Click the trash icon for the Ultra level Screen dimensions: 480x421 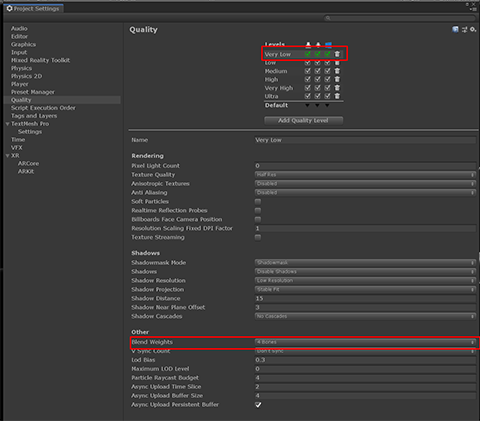click(x=337, y=96)
